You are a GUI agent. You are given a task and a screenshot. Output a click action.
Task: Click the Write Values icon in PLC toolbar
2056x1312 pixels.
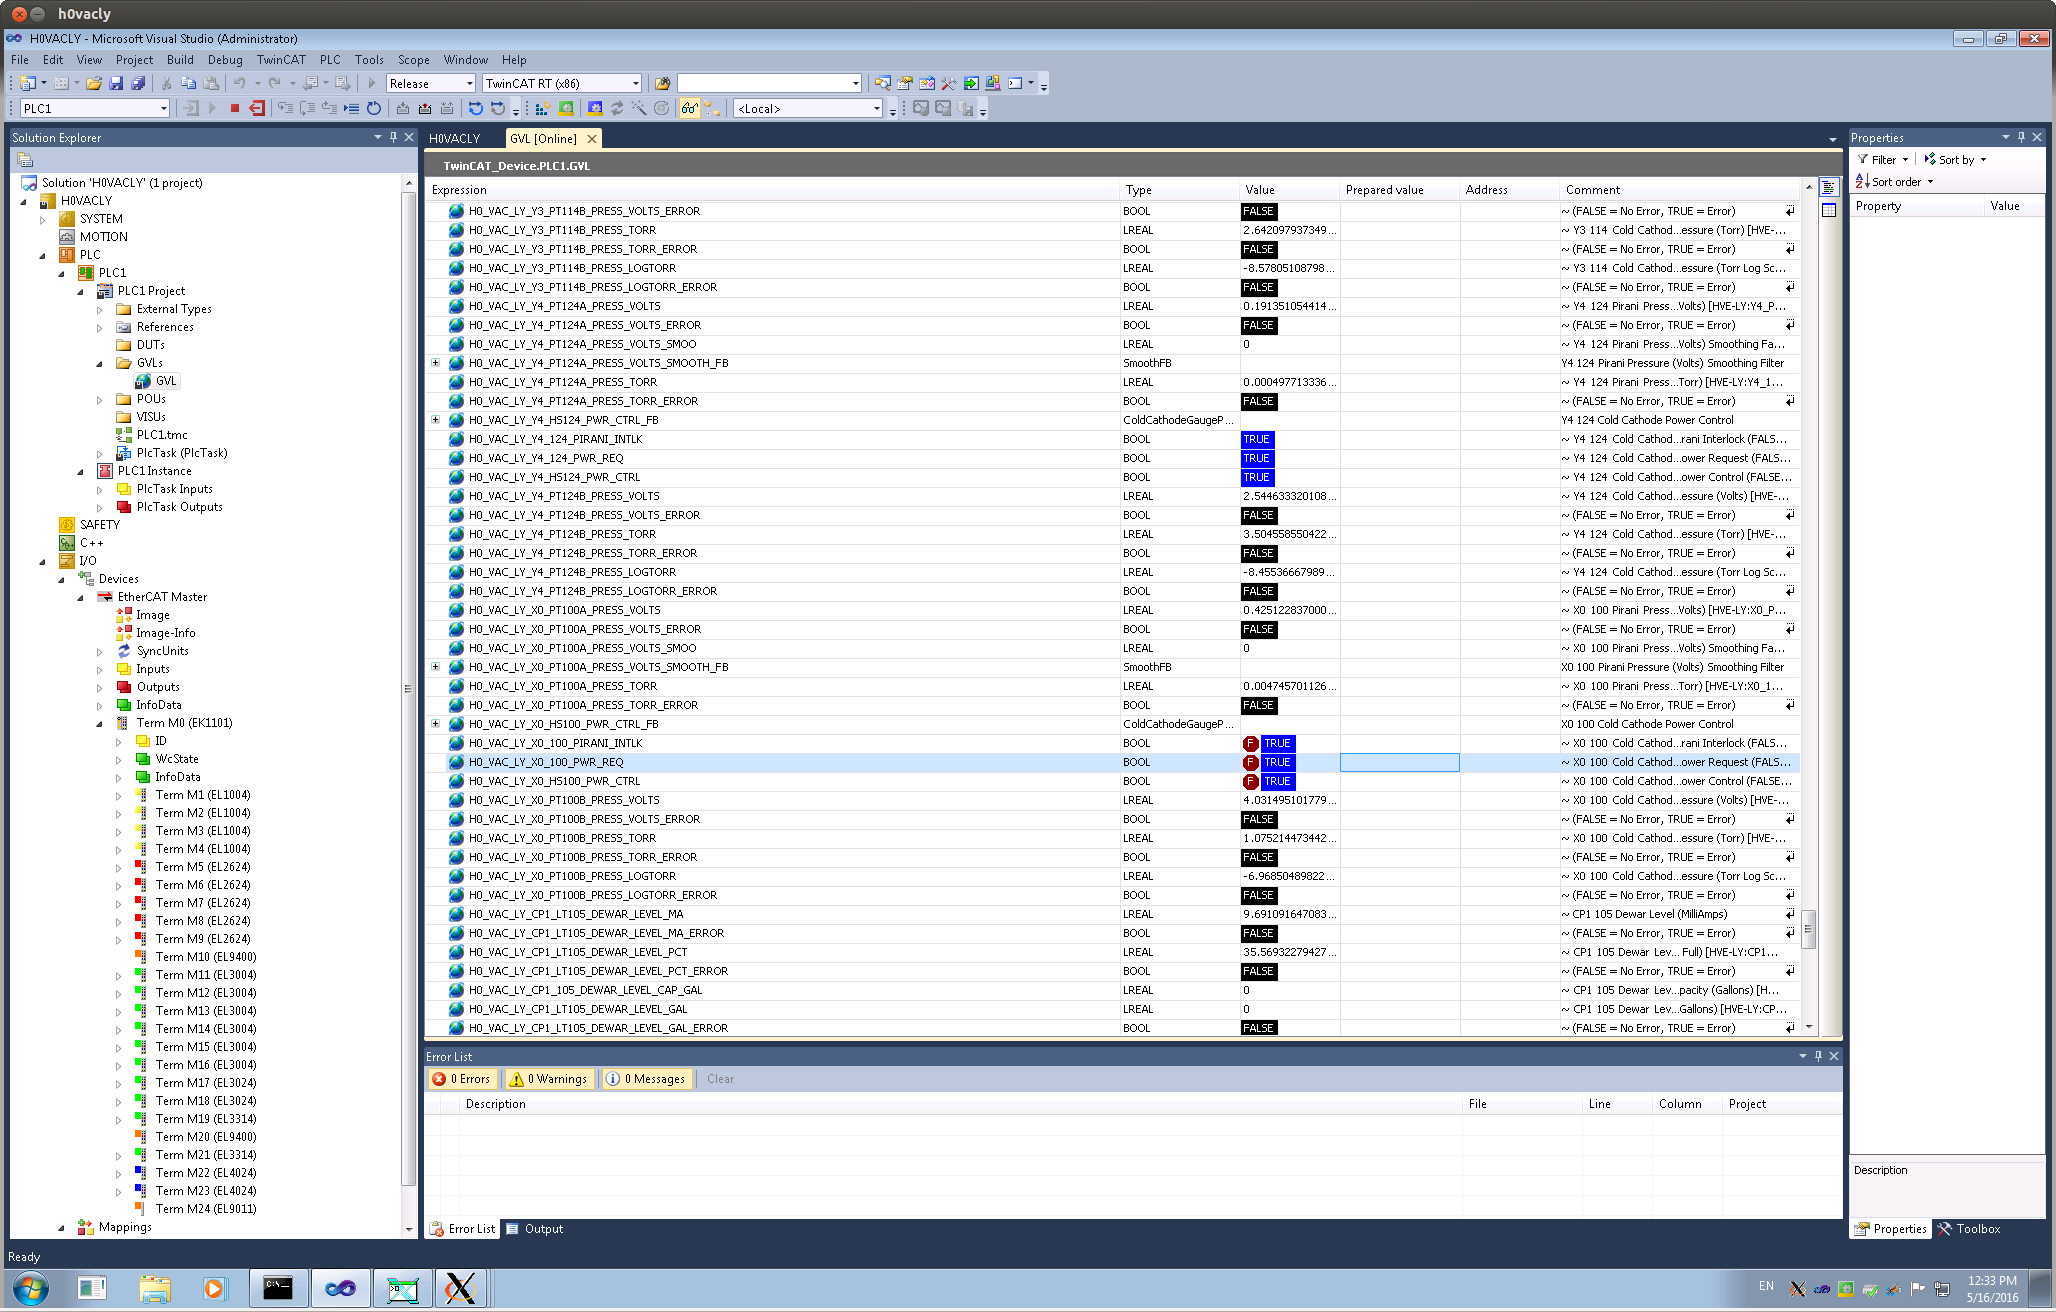pyautogui.click(x=403, y=109)
